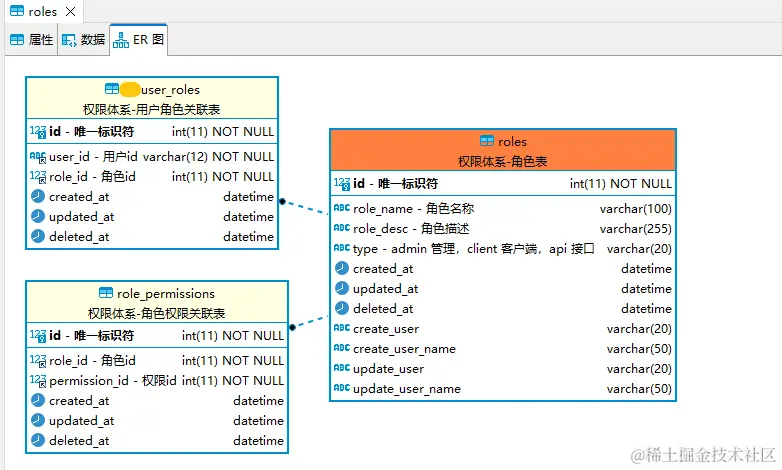The image size is (782, 470).
Task: Click updated_at clock icon in role_permissions
Action: pos(38,420)
